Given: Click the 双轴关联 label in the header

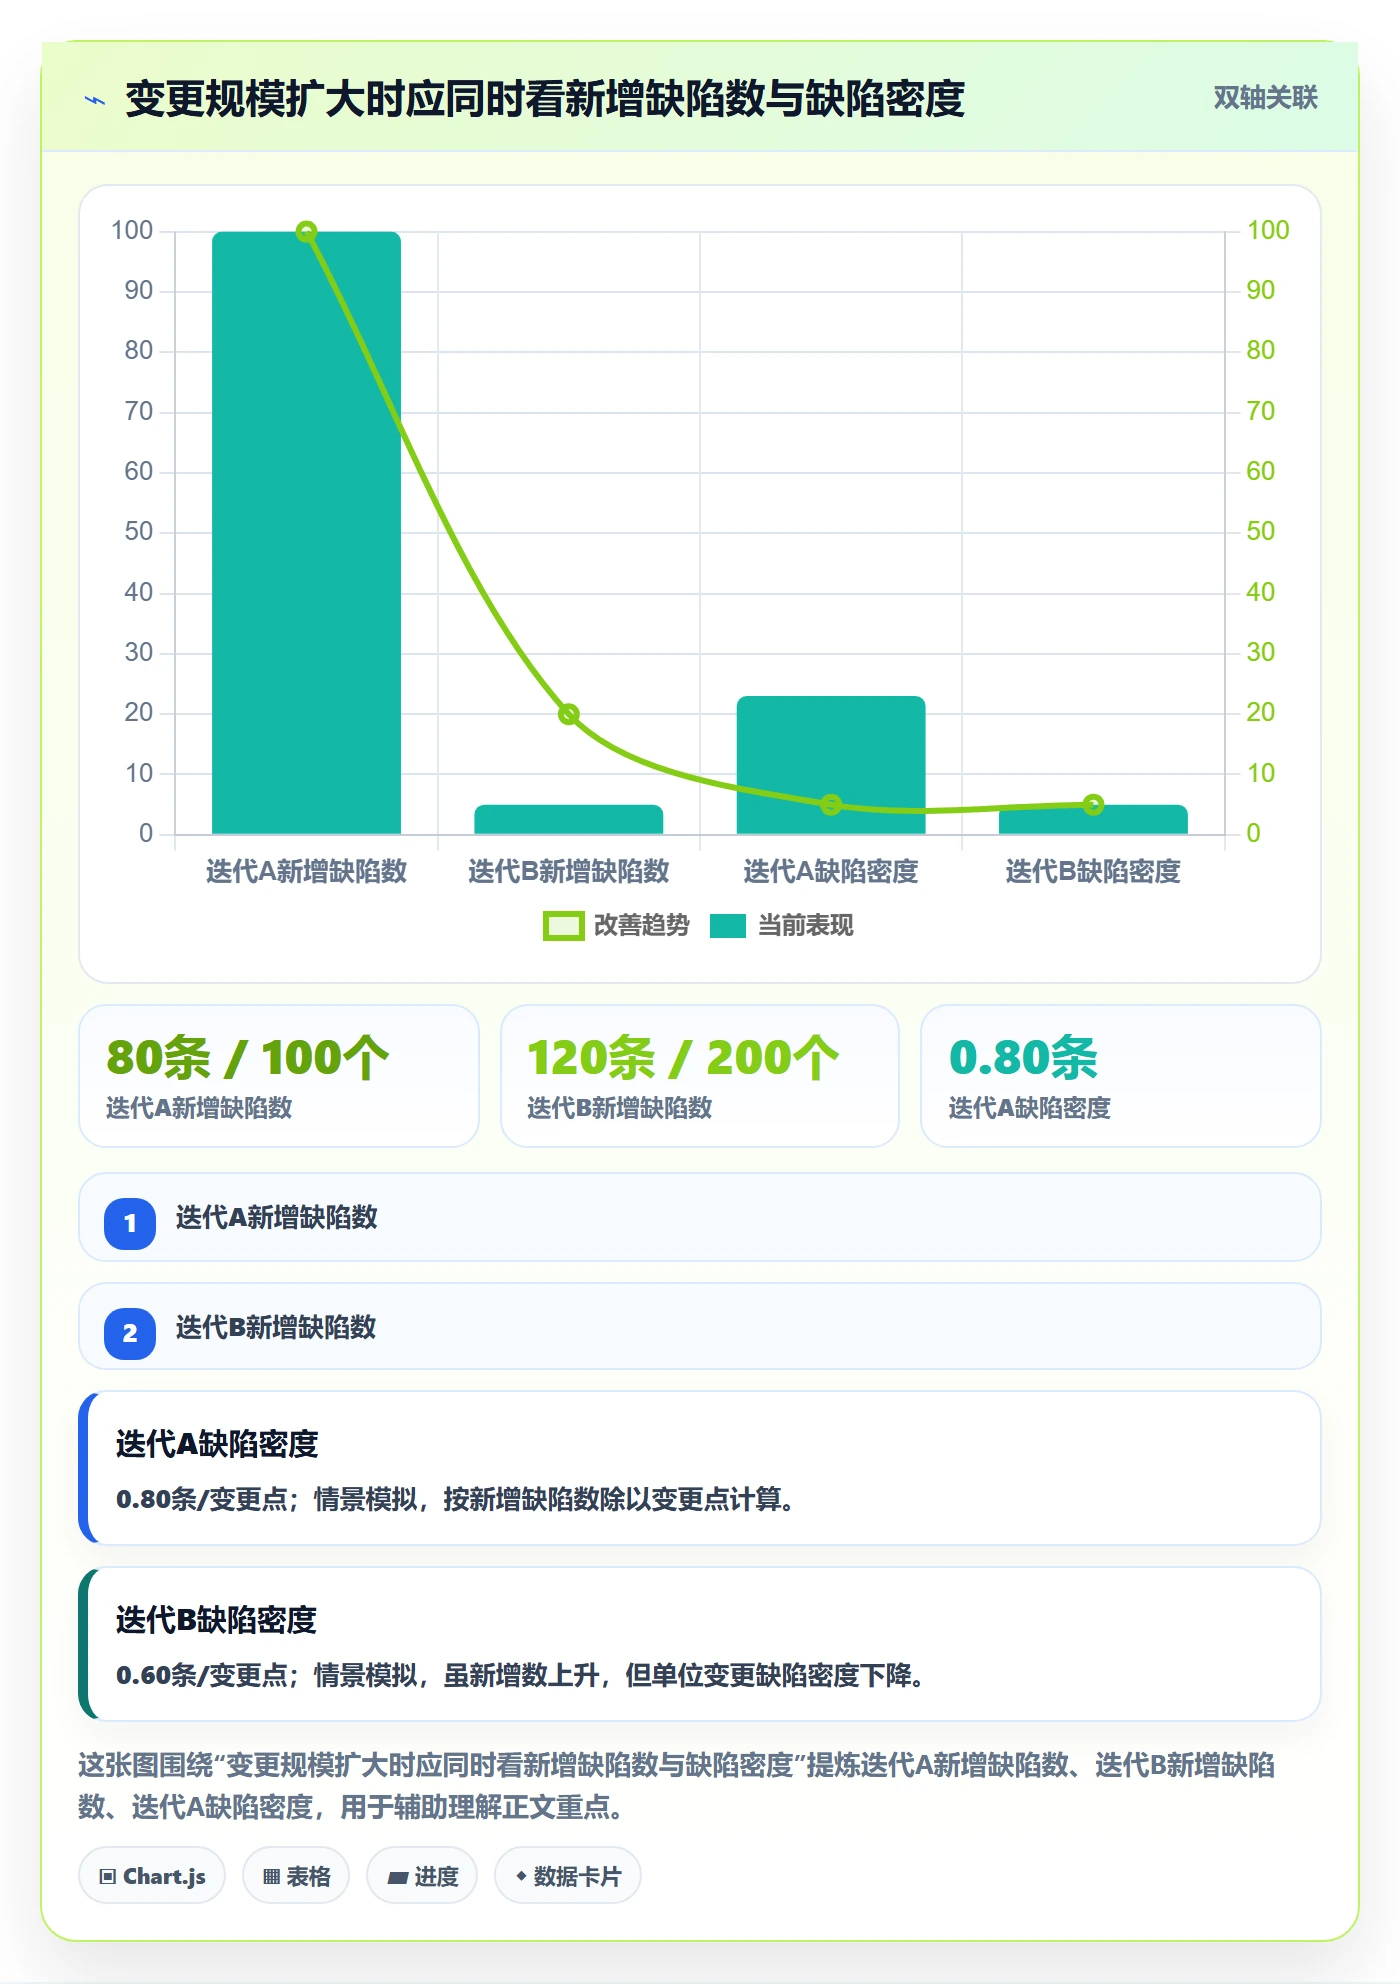Looking at the screenshot, I should coord(1265,98).
